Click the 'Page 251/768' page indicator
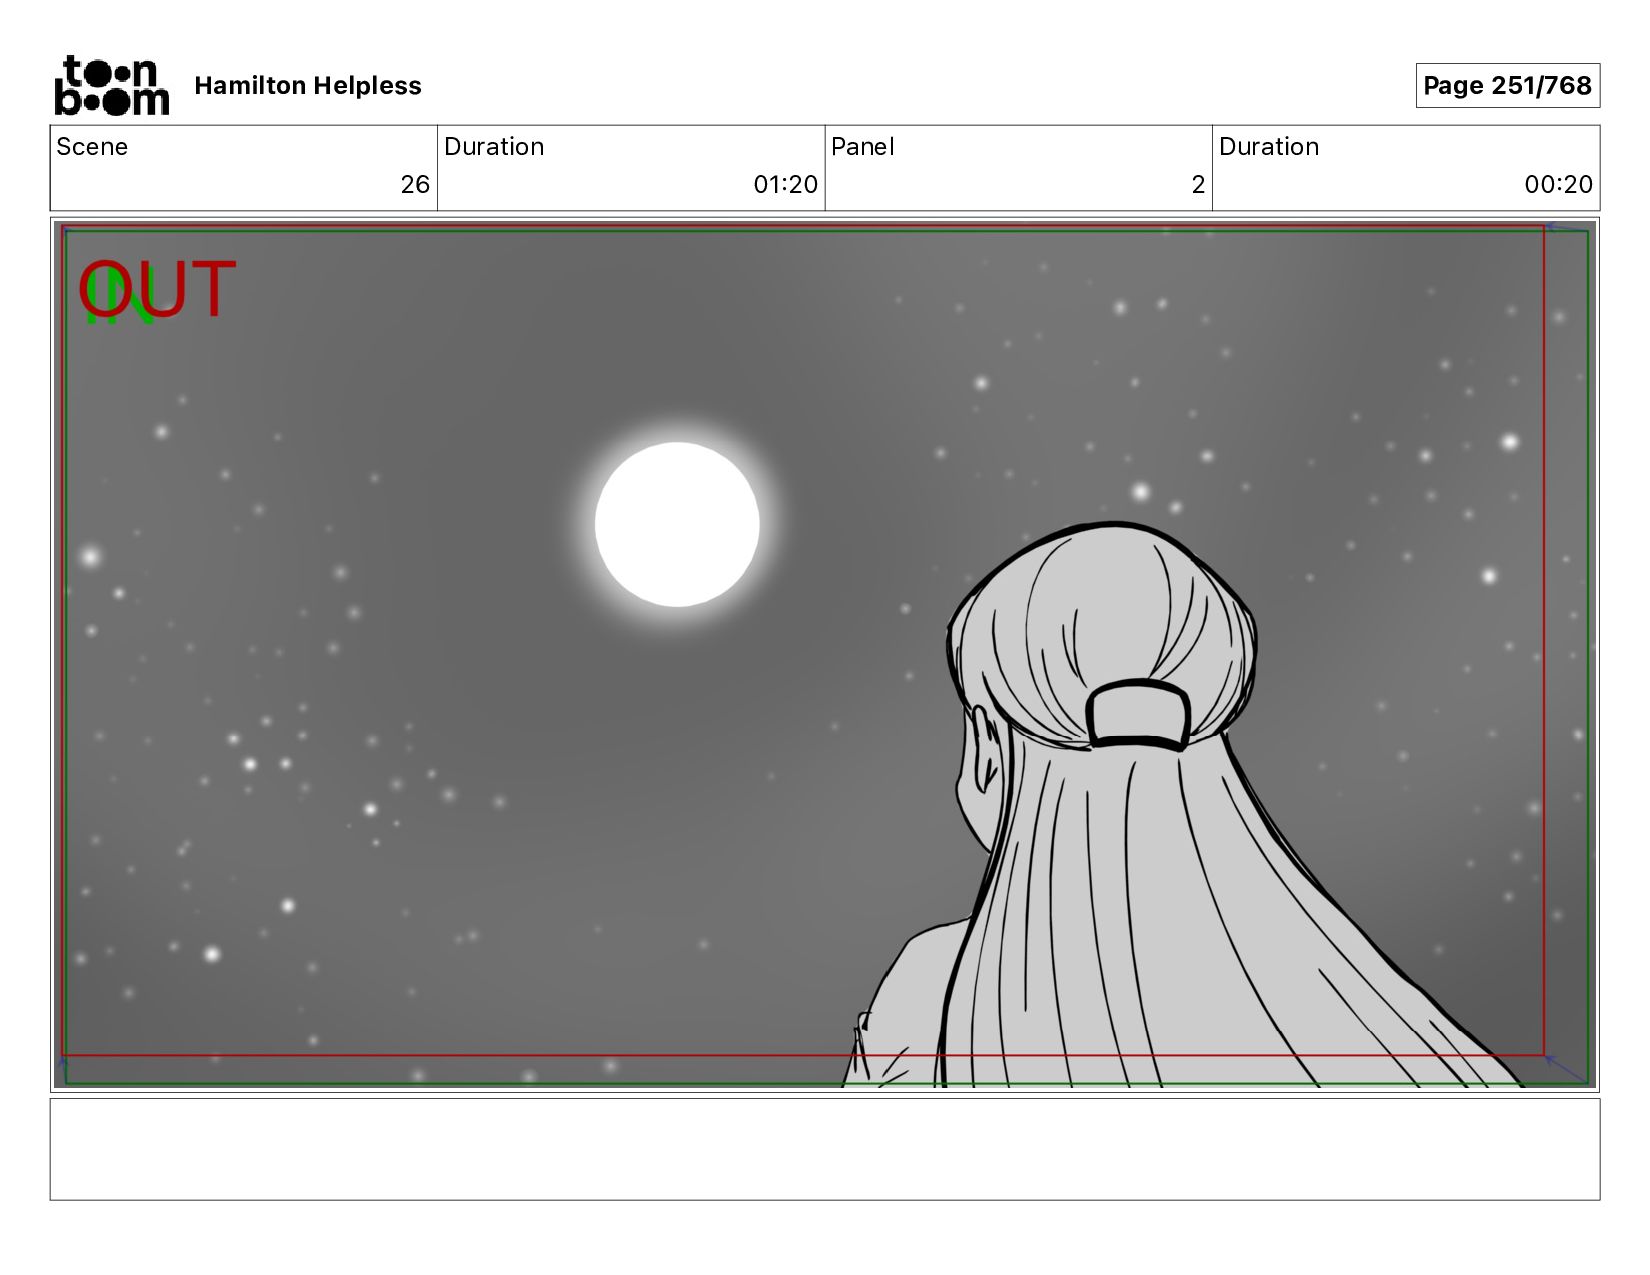This screenshot has height=1275, width=1650. coord(1507,85)
